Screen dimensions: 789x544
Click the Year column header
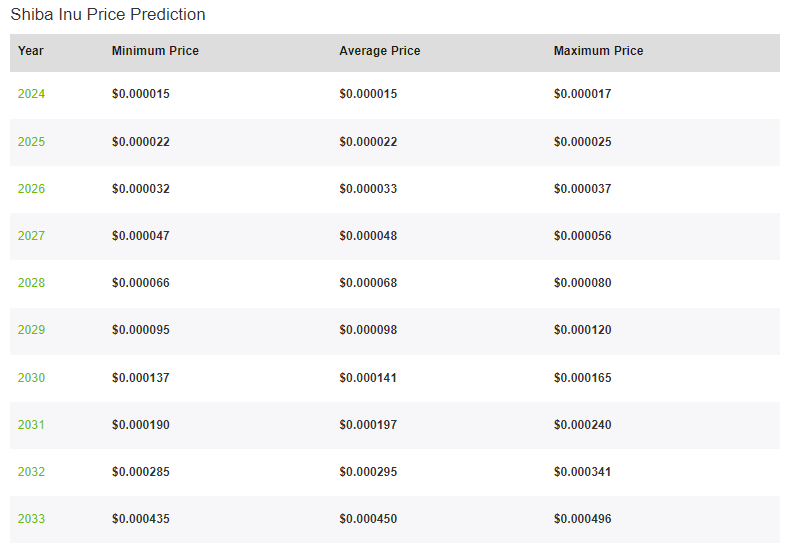tap(31, 51)
